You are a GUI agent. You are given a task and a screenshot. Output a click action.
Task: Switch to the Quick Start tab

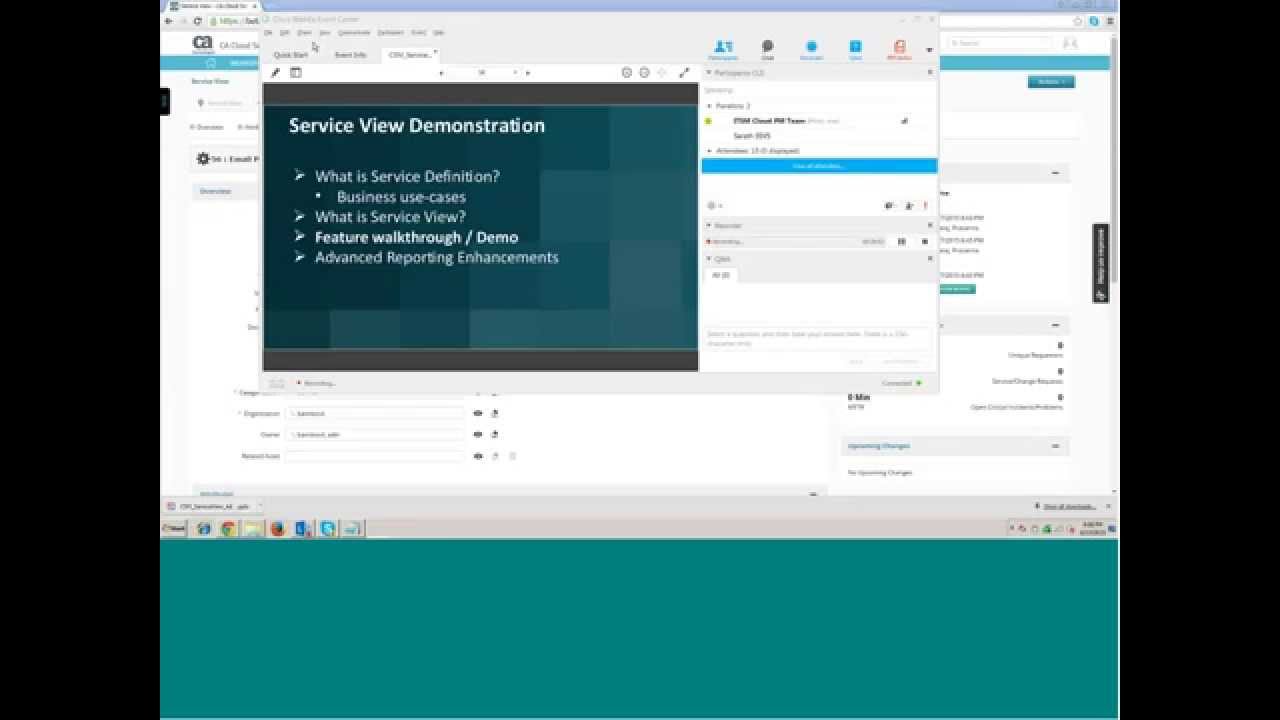click(x=291, y=55)
